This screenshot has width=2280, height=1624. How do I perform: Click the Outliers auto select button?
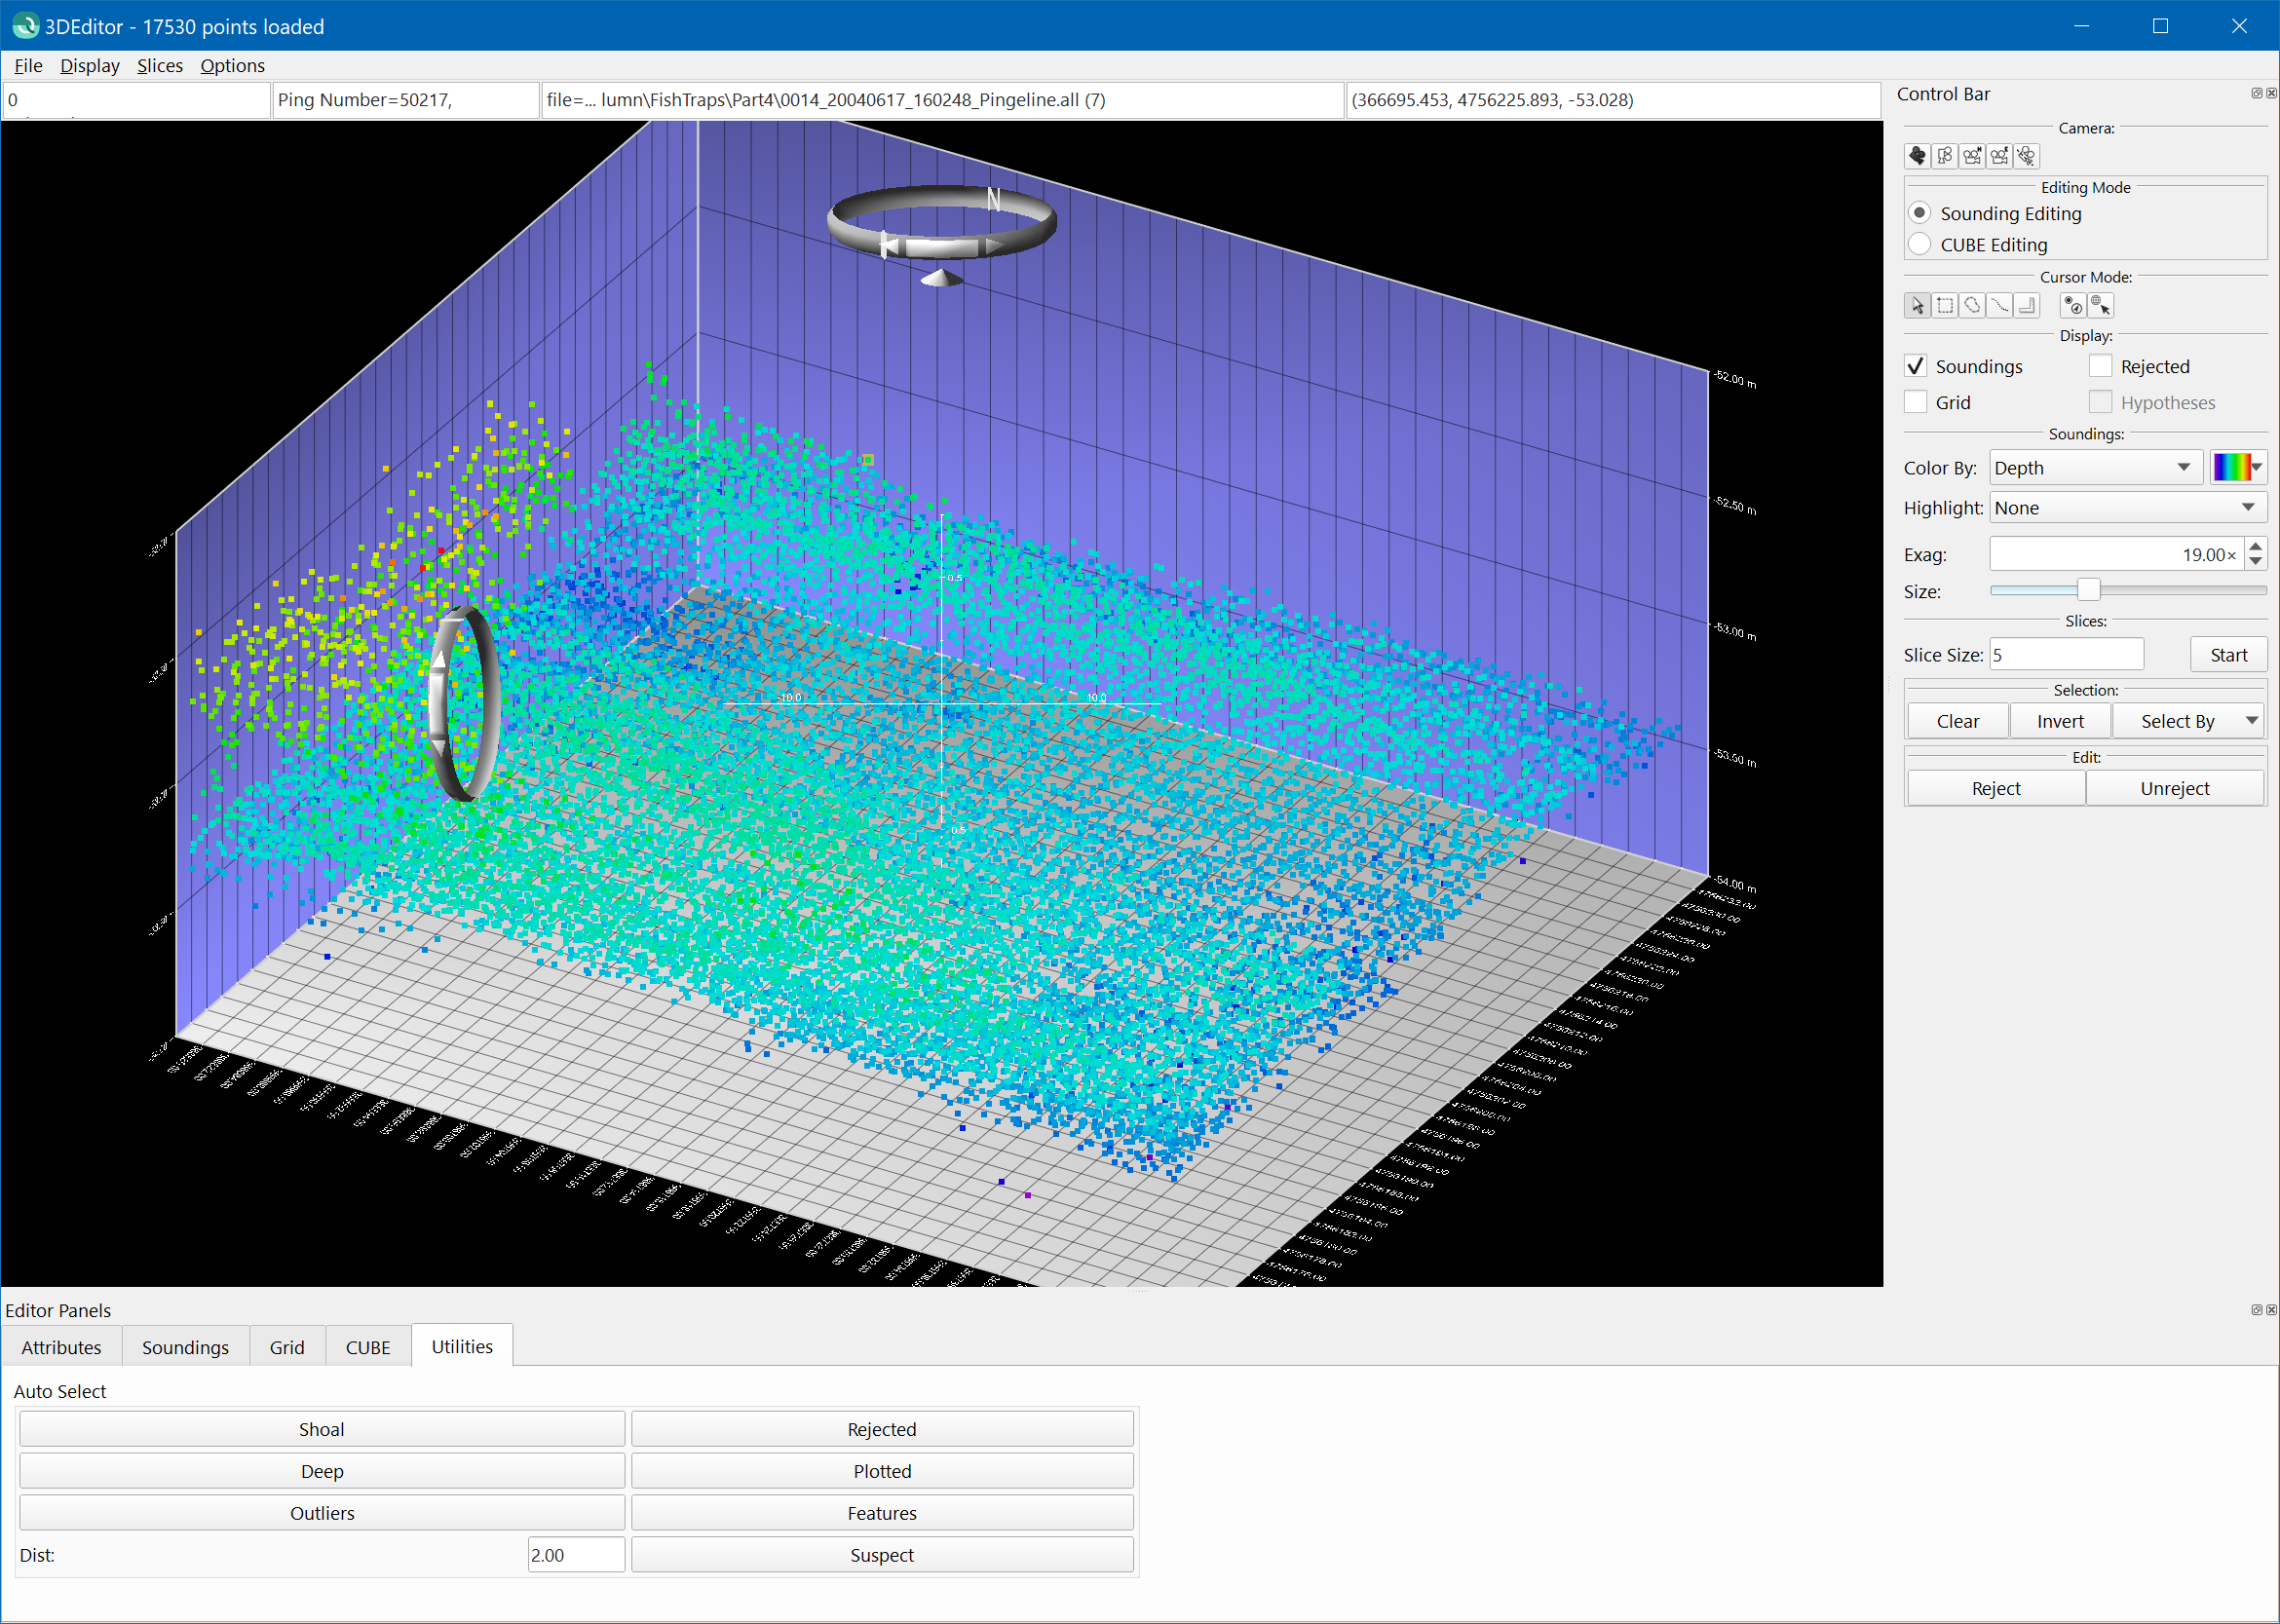pos(322,1513)
